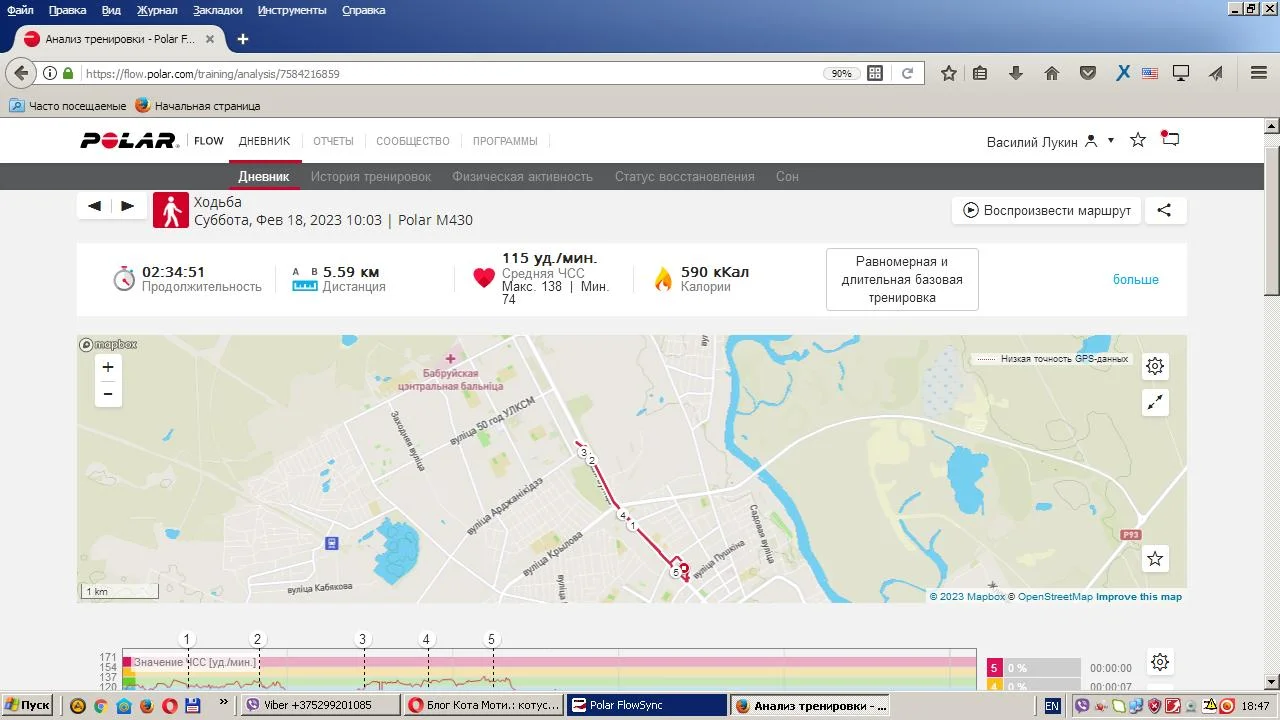Screen dimensions: 1280x720
Task: Open ОТЧЕТЫ section in Polar nav
Action: 333,141
